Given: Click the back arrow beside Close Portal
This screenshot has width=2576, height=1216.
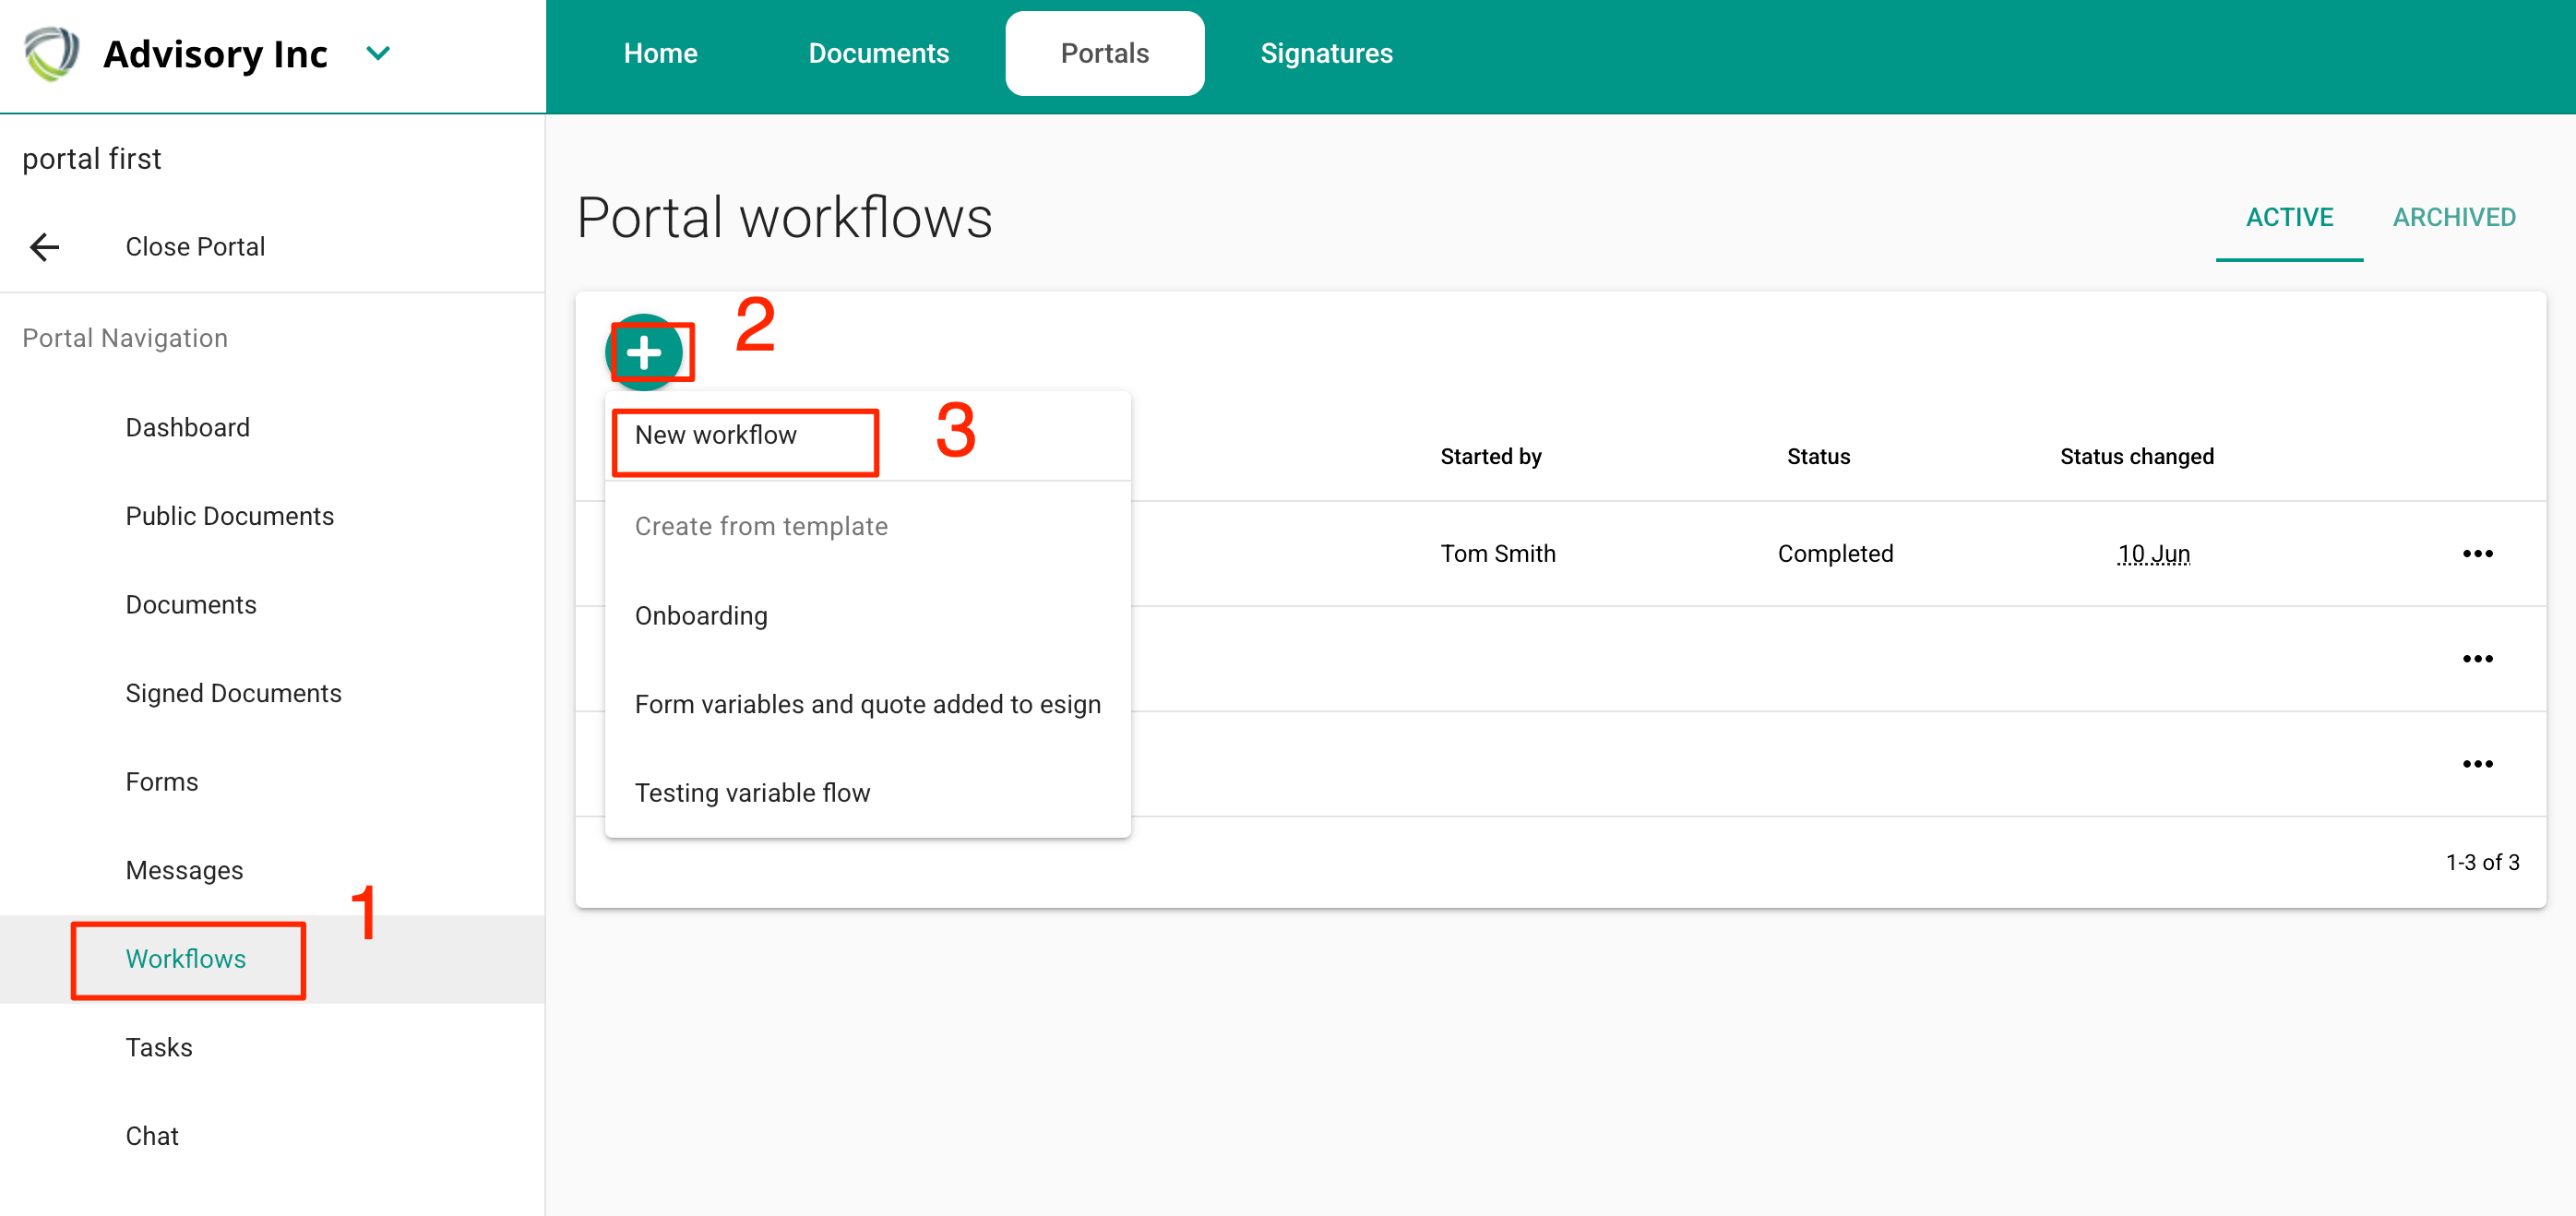Looking at the screenshot, I should (x=45, y=247).
